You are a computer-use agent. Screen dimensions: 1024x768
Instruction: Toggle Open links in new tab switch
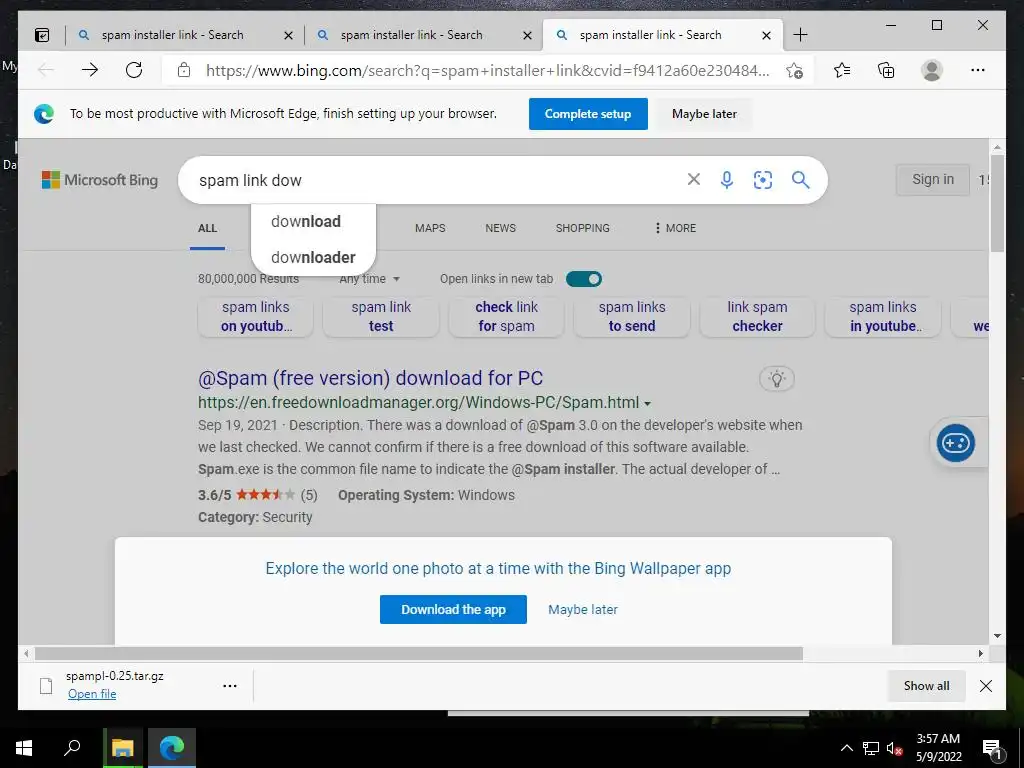click(584, 279)
